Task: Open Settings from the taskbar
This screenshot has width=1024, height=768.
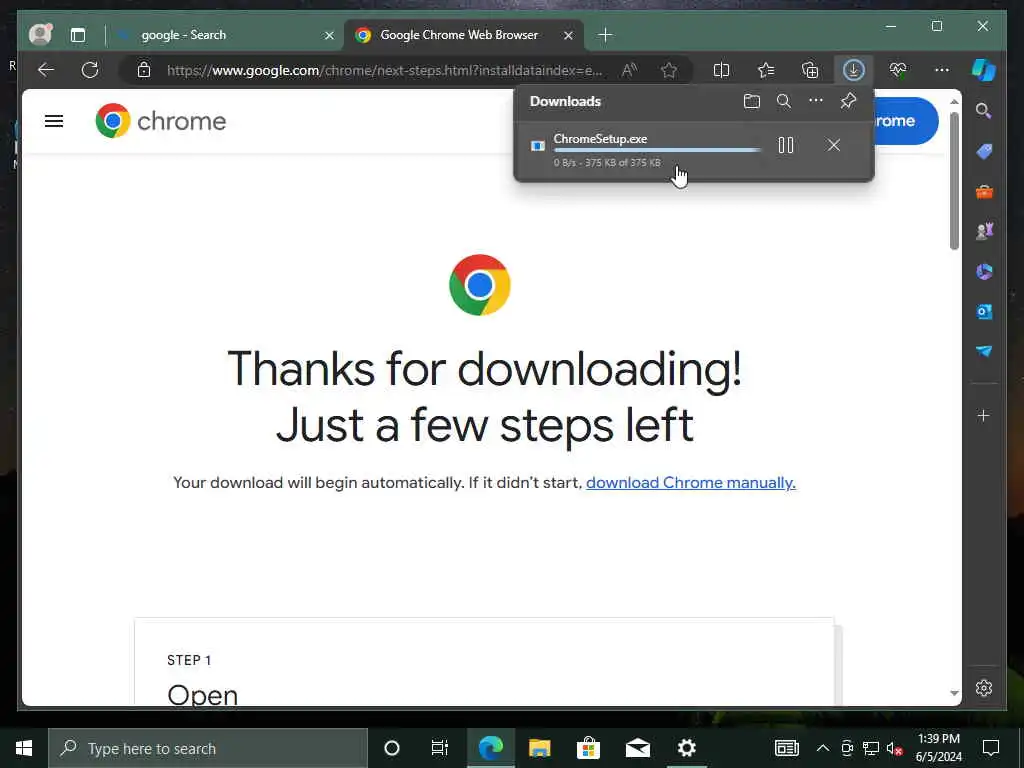Action: point(686,748)
